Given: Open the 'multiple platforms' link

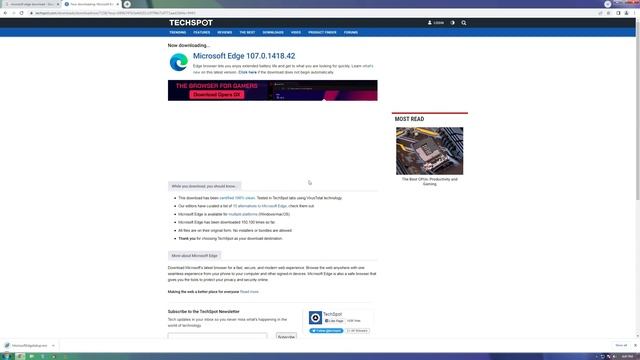Looking at the screenshot, I should click(x=243, y=214).
